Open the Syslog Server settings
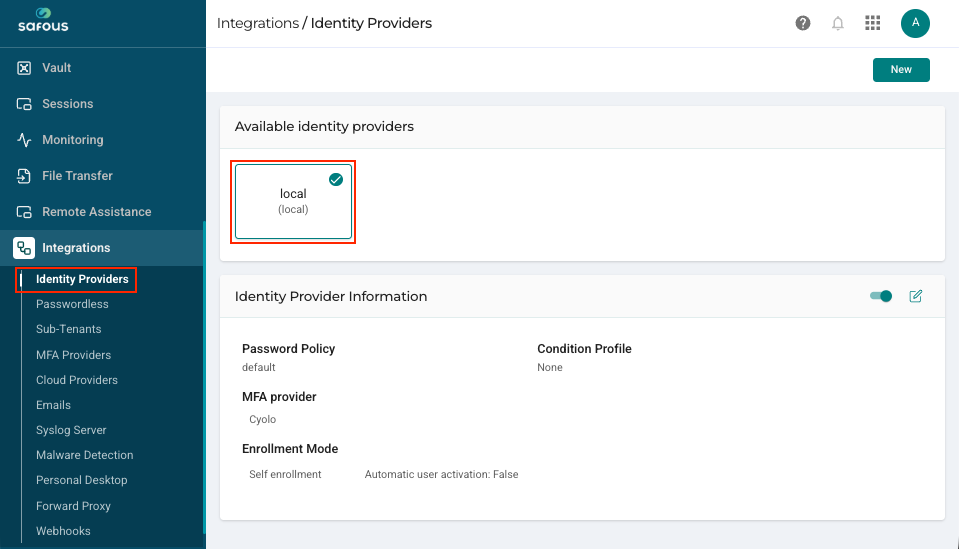The height and width of the screenshot is (549, 959). (x=71, y=430)
